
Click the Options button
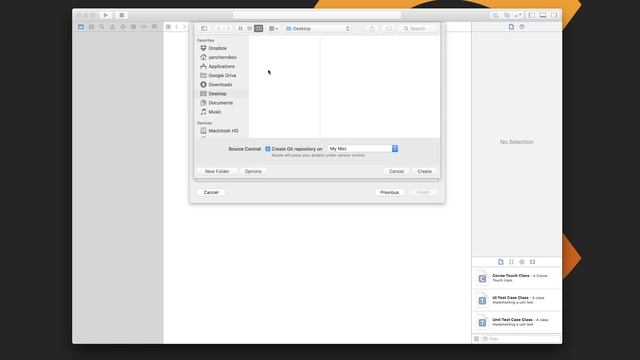click(253, 171)
